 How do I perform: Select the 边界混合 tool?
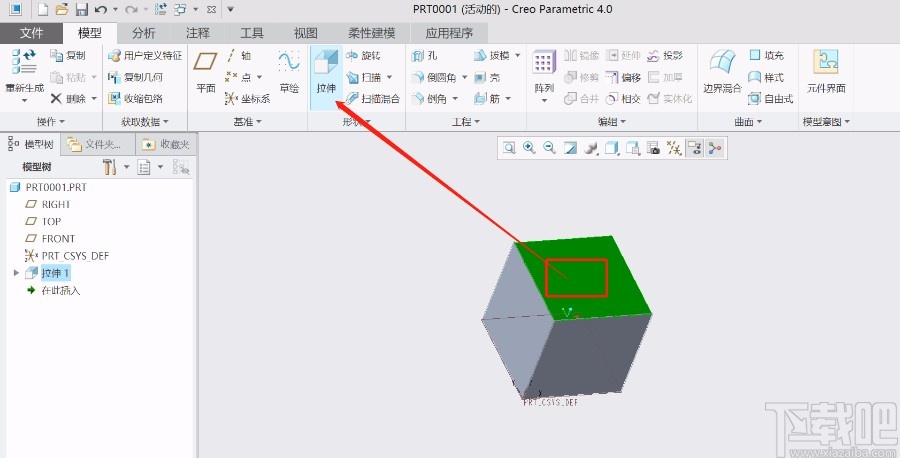tap(723, 72)
